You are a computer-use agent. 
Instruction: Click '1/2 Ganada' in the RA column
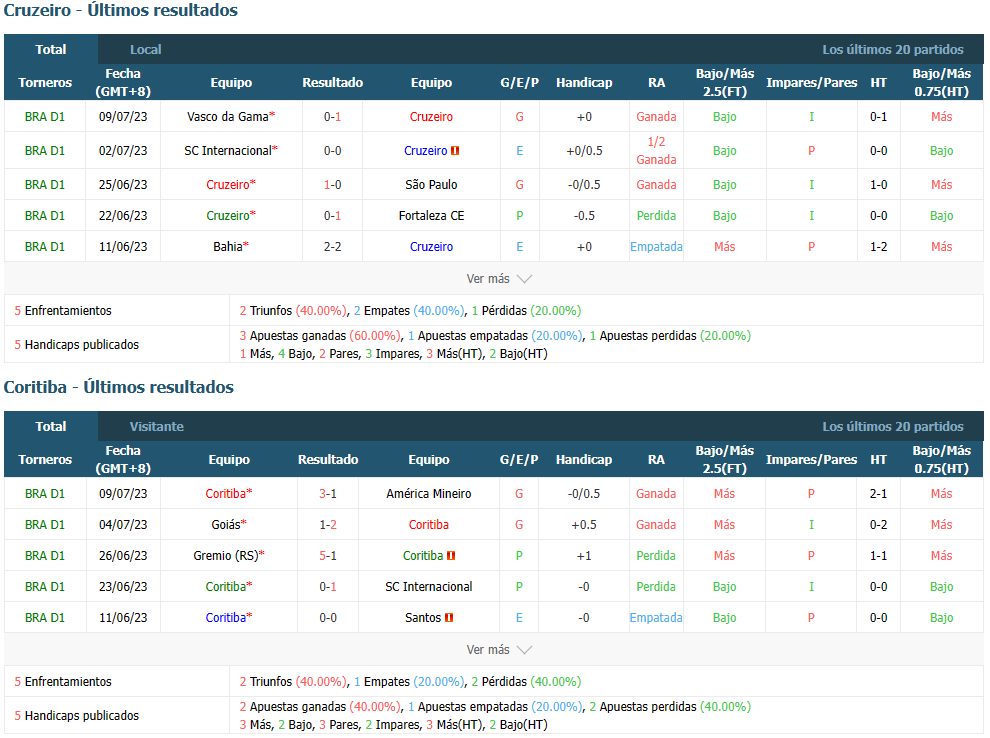(x=656, y=150)
